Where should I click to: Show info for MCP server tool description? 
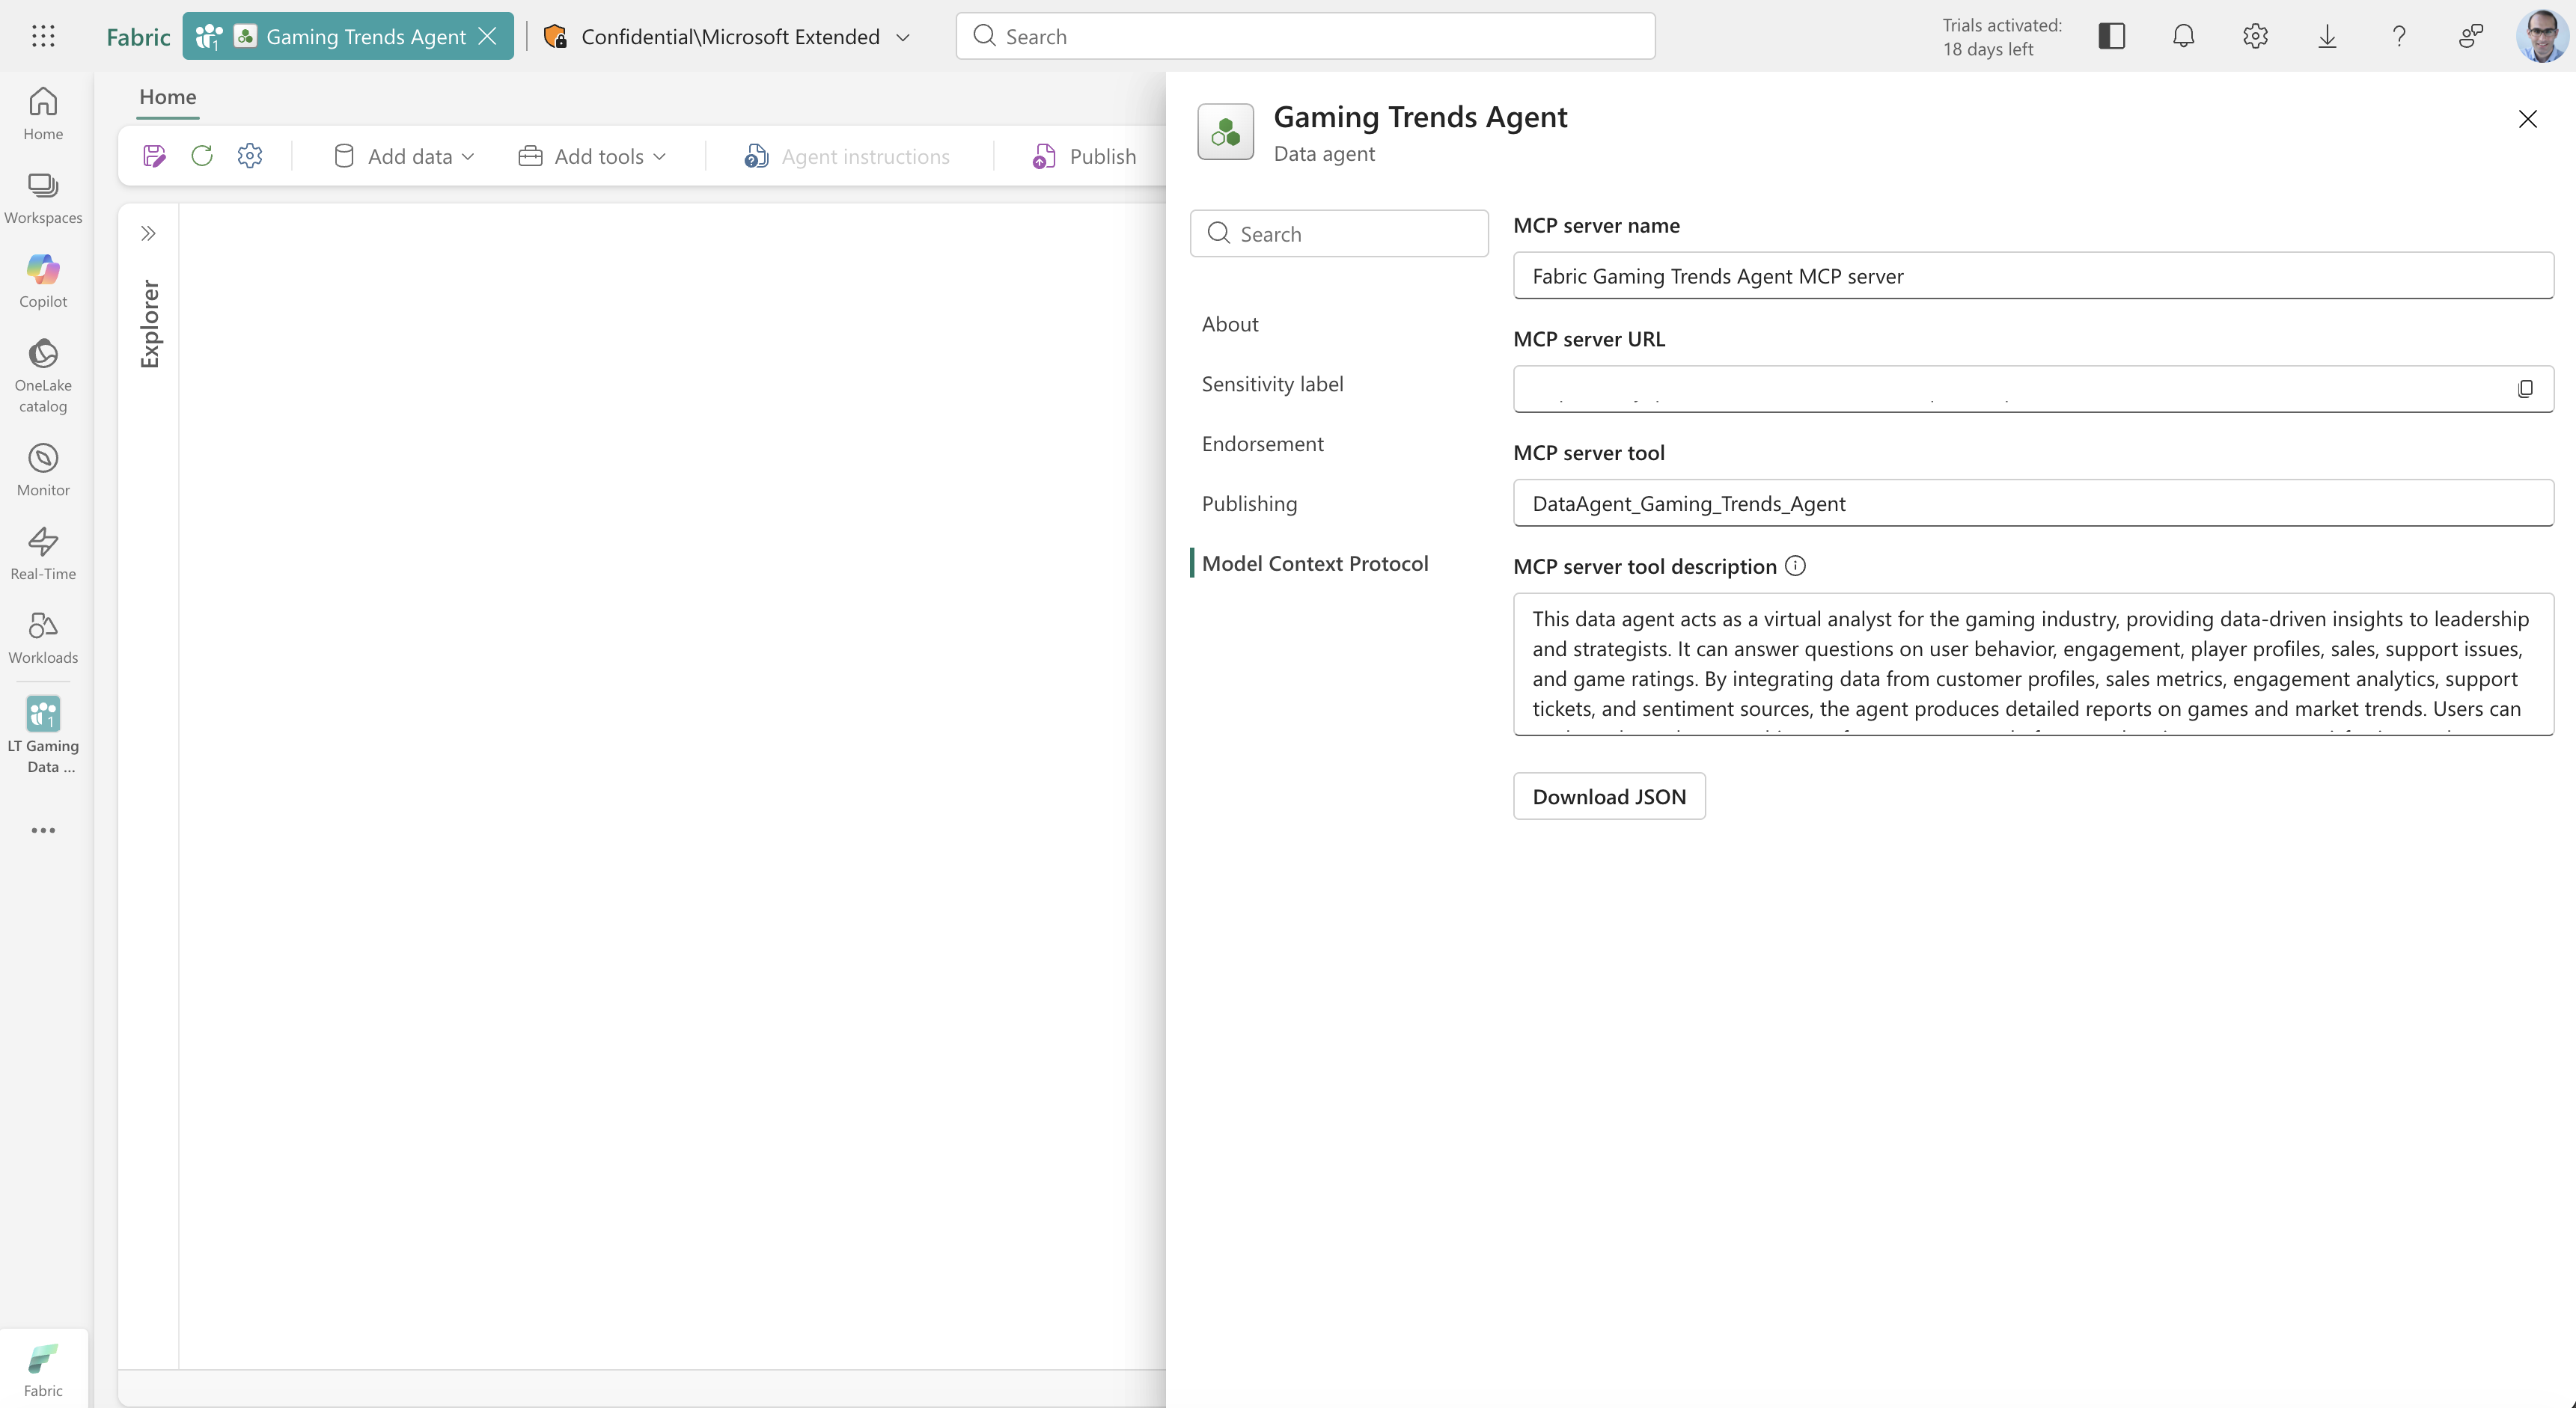click(1795, 566)
